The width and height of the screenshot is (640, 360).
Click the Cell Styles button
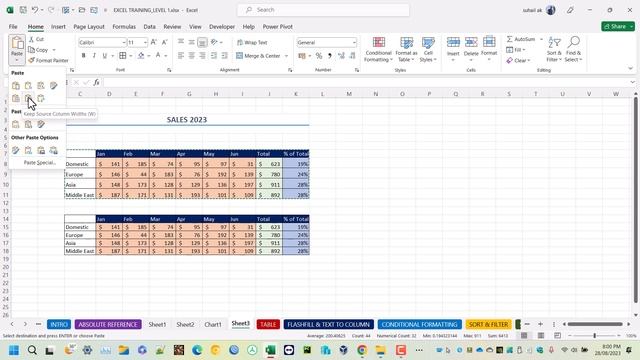click(428, 49)
